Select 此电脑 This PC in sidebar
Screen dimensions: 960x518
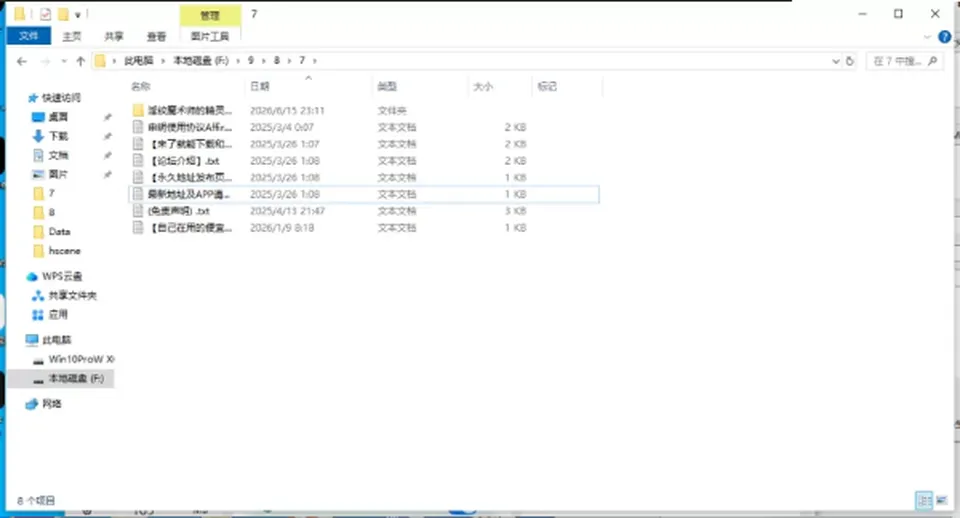56,340
